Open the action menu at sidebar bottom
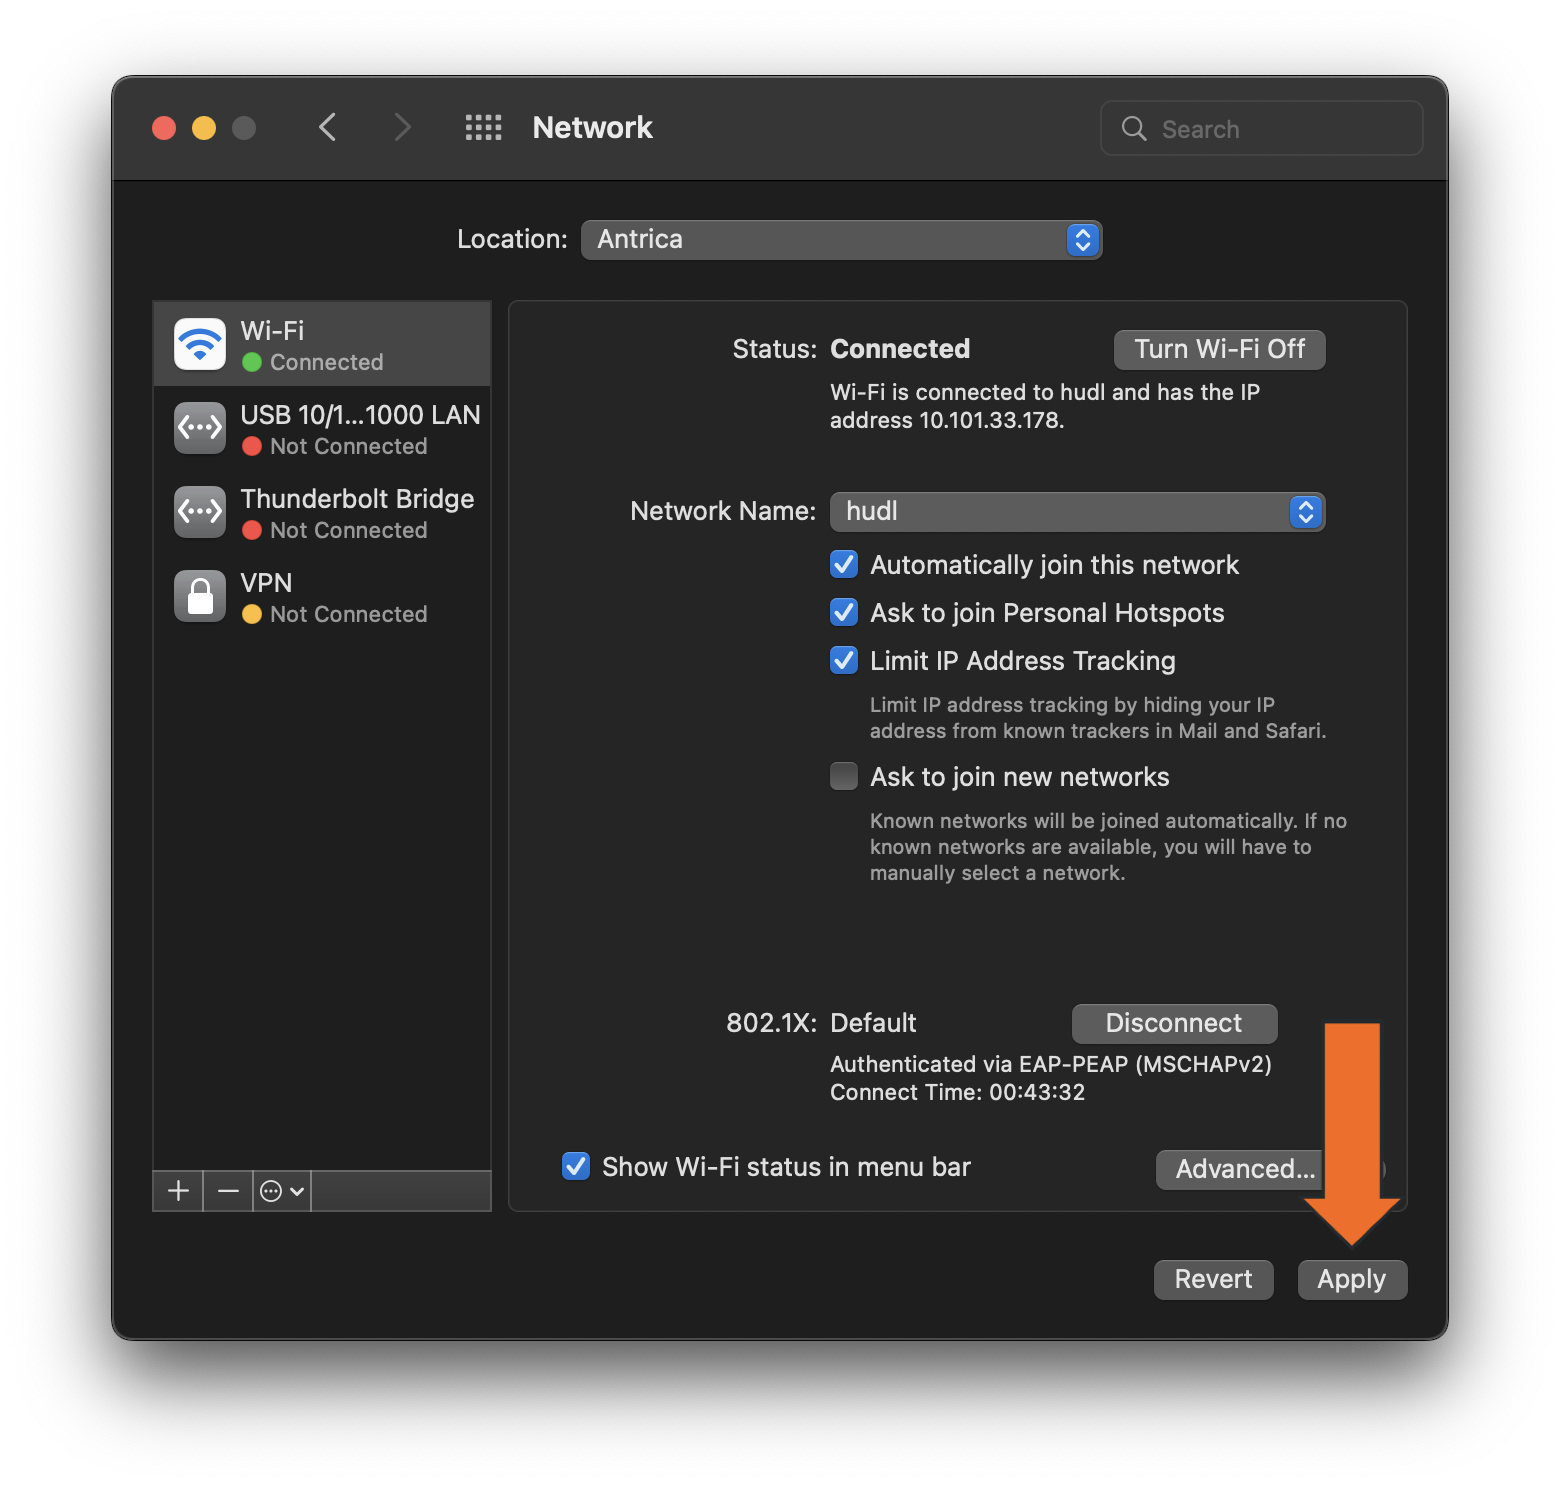The height and width of the screenshot is (1488, 1560). point(281,1190)
